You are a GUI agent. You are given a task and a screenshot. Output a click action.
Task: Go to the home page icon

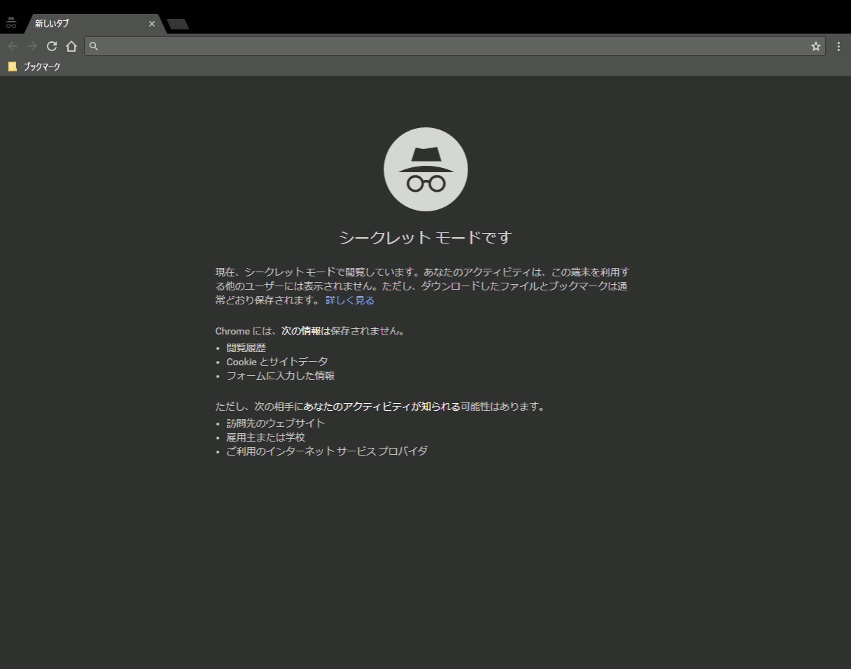click(71, 46)
